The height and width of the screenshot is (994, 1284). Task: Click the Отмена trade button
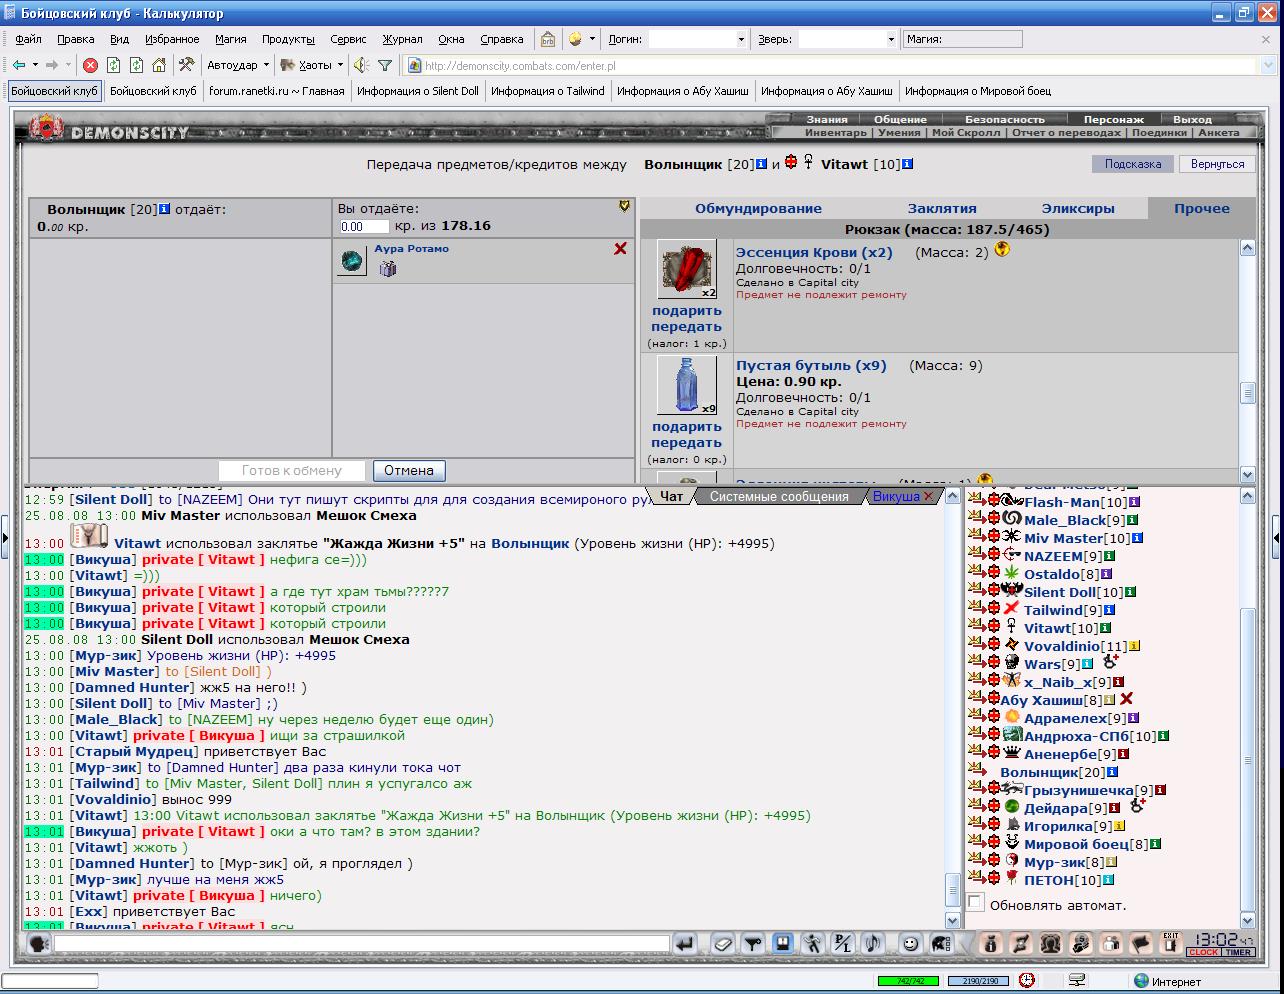tap(409, 470)
